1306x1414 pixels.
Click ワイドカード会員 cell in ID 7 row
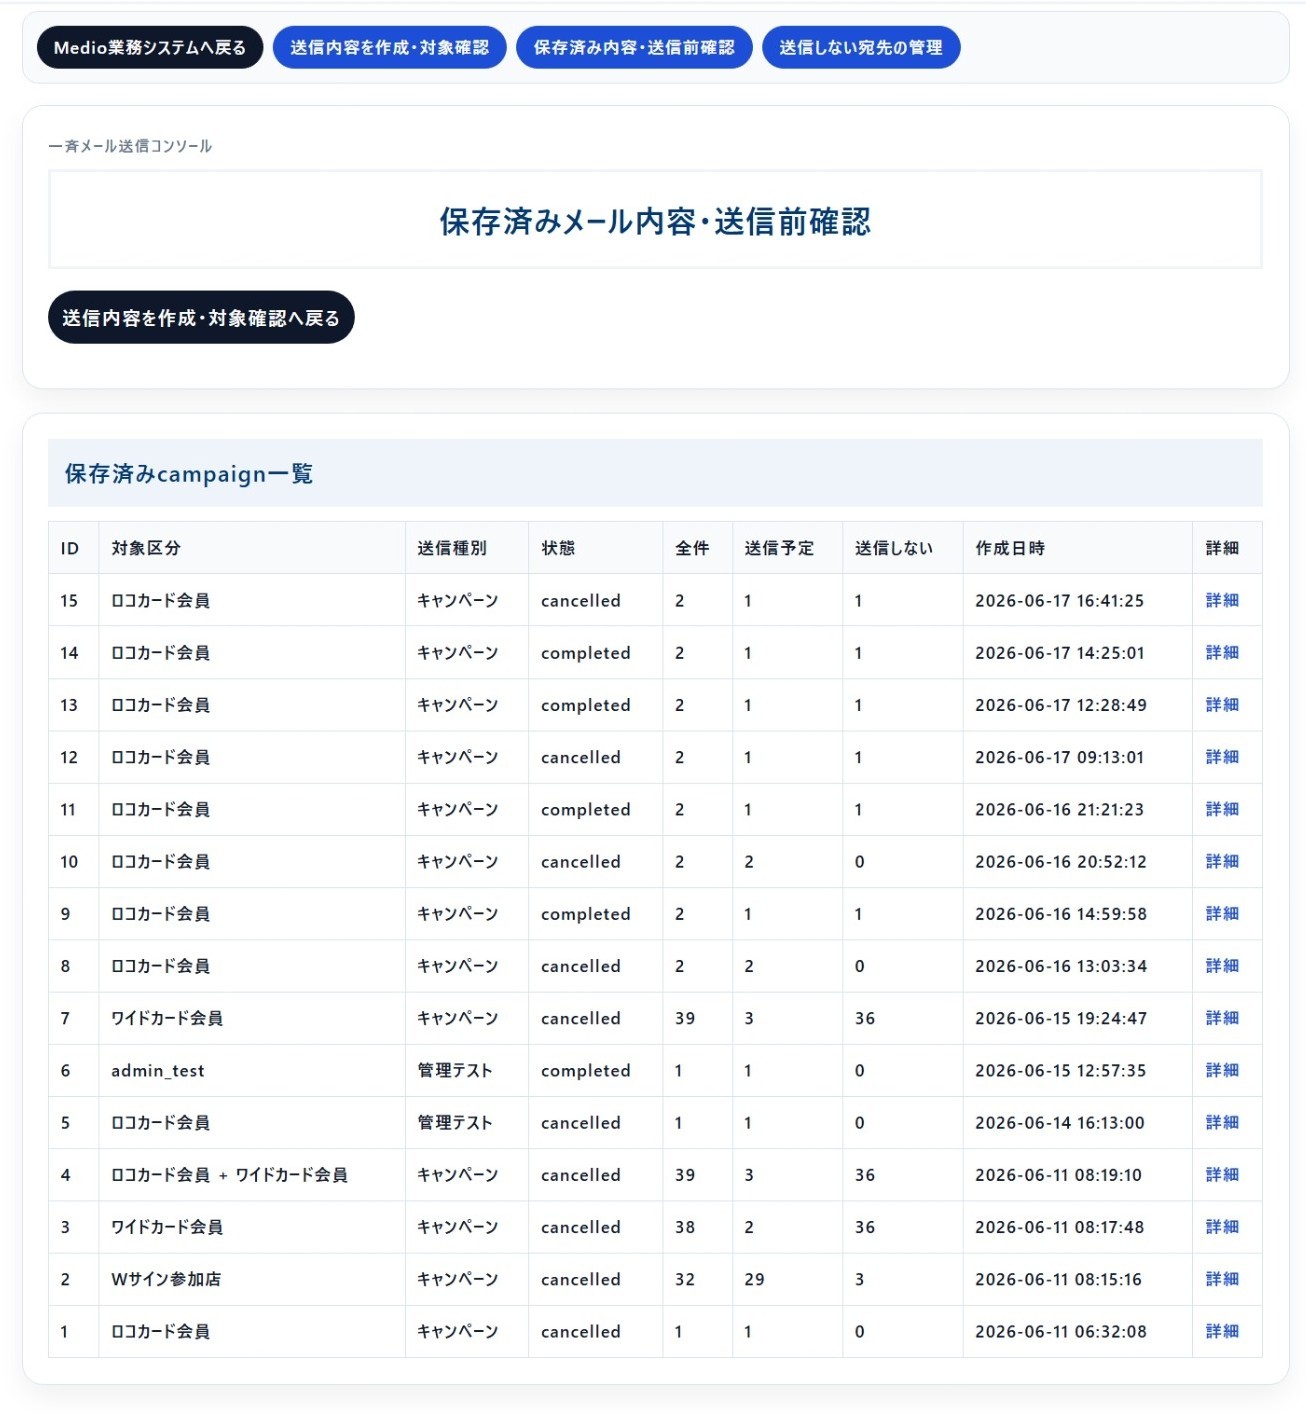(x=252, y=1018)
